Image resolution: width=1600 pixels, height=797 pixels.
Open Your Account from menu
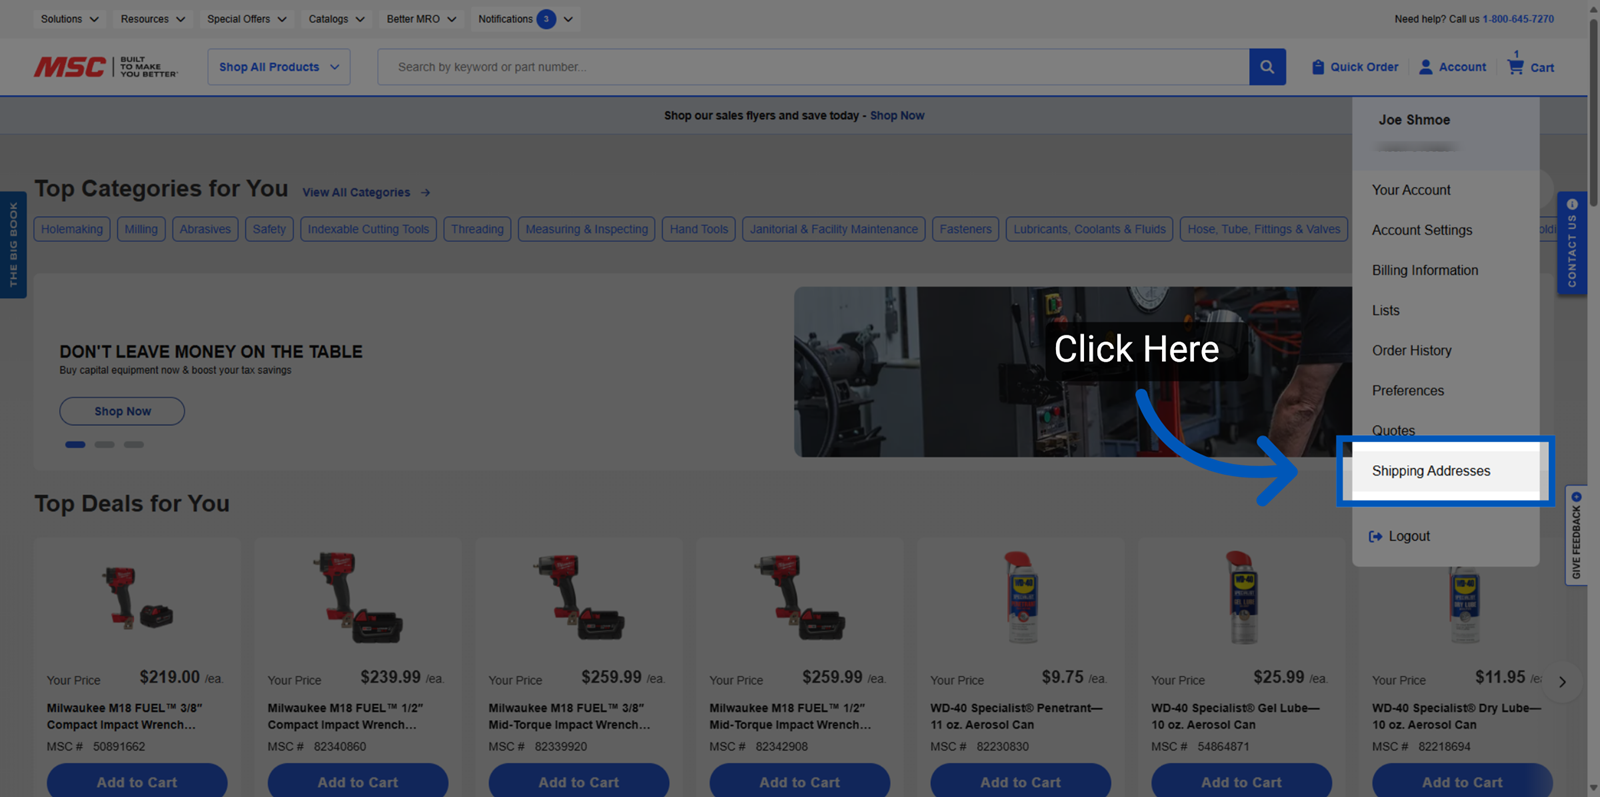[1411, 190]
